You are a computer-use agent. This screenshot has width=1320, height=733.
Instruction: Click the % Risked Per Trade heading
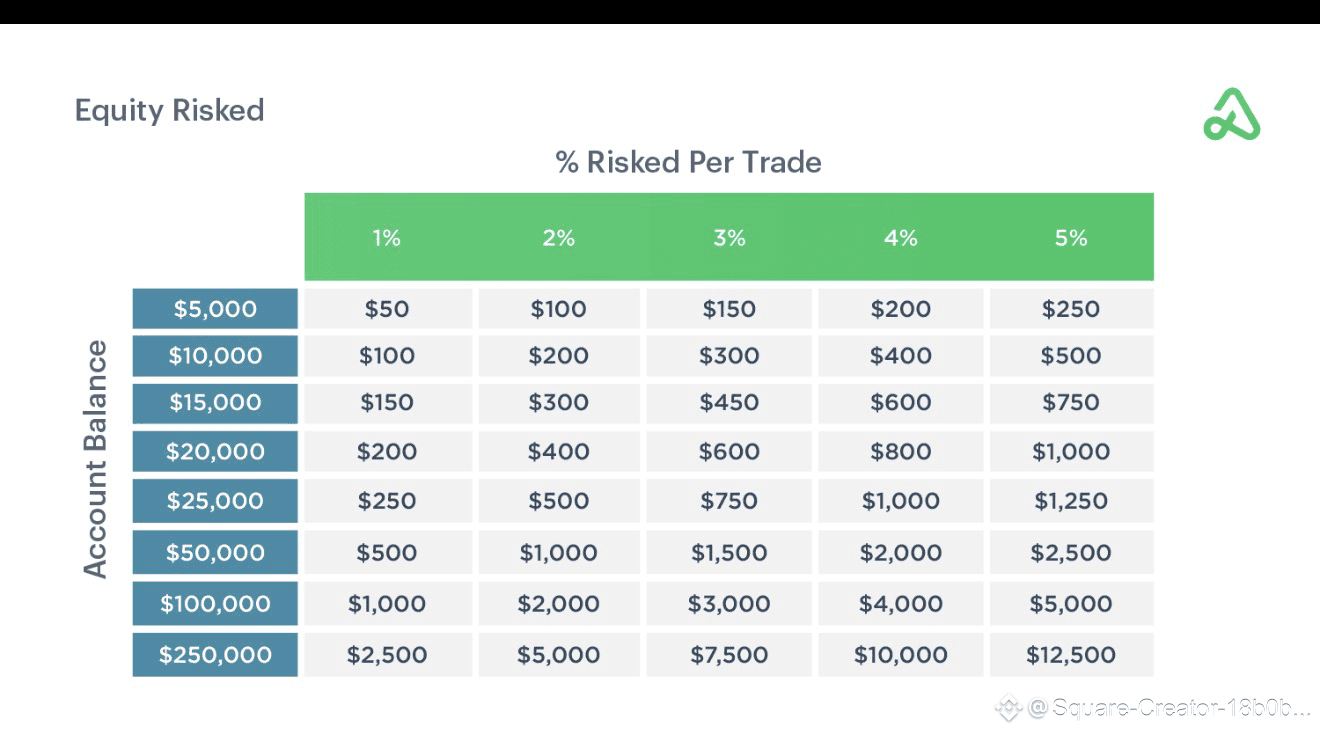[688, 162]
